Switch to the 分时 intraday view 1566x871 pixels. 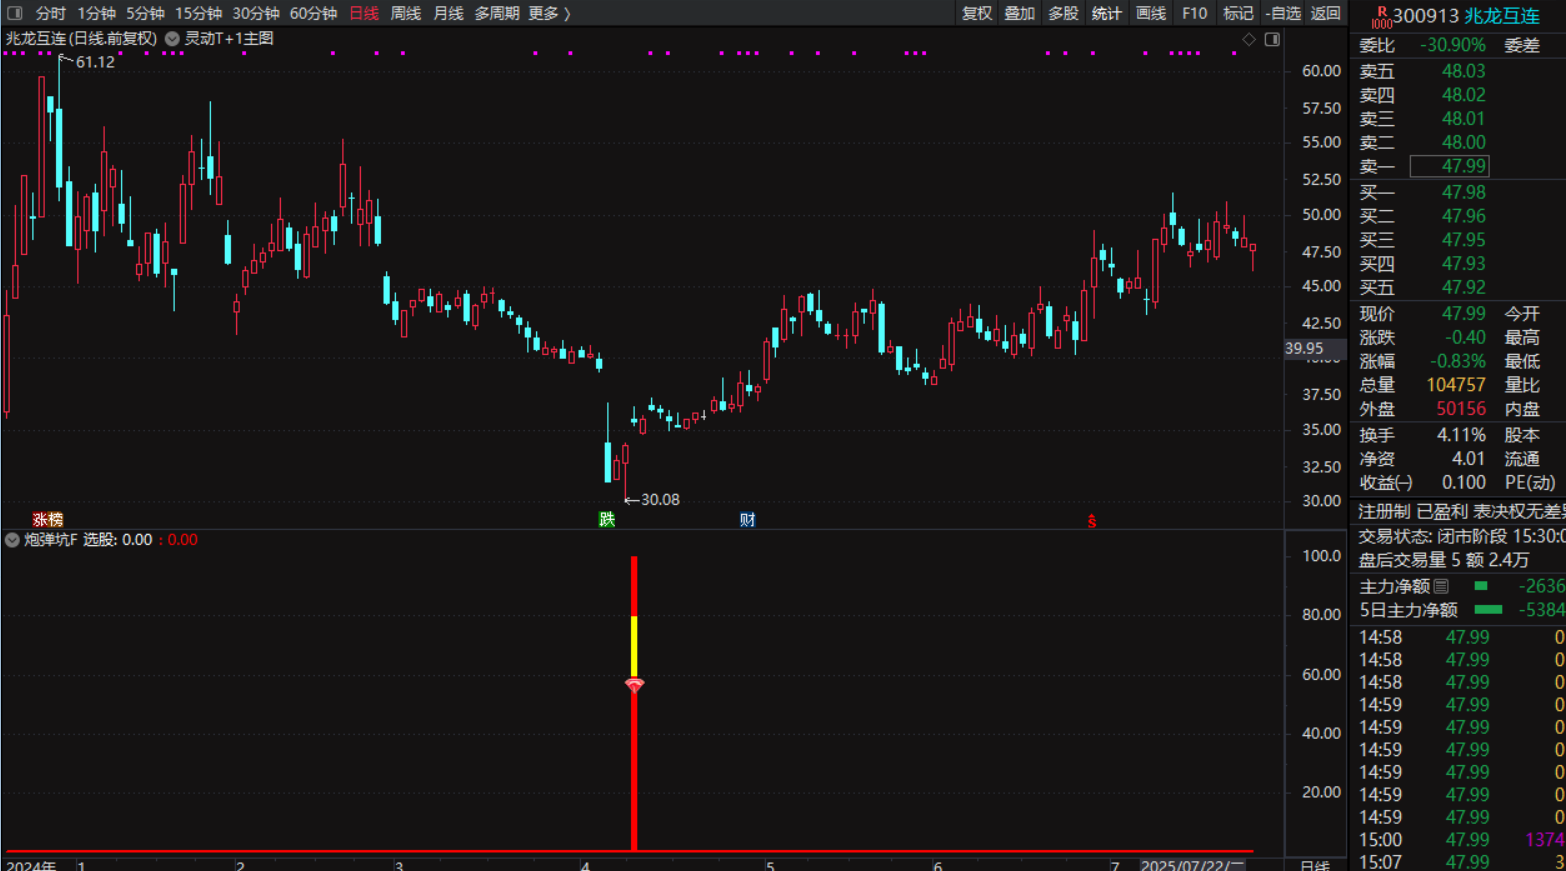[50, 13]
